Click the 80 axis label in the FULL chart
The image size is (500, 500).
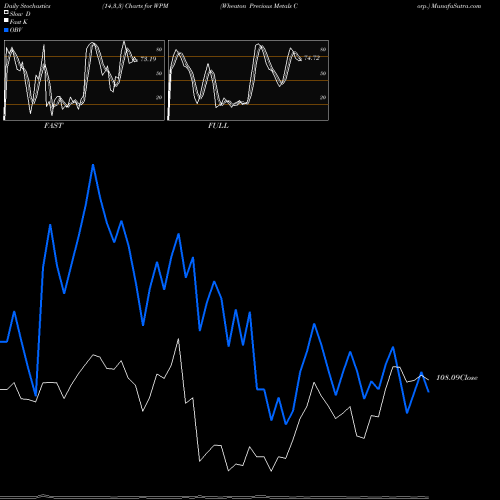pos(323,49)
